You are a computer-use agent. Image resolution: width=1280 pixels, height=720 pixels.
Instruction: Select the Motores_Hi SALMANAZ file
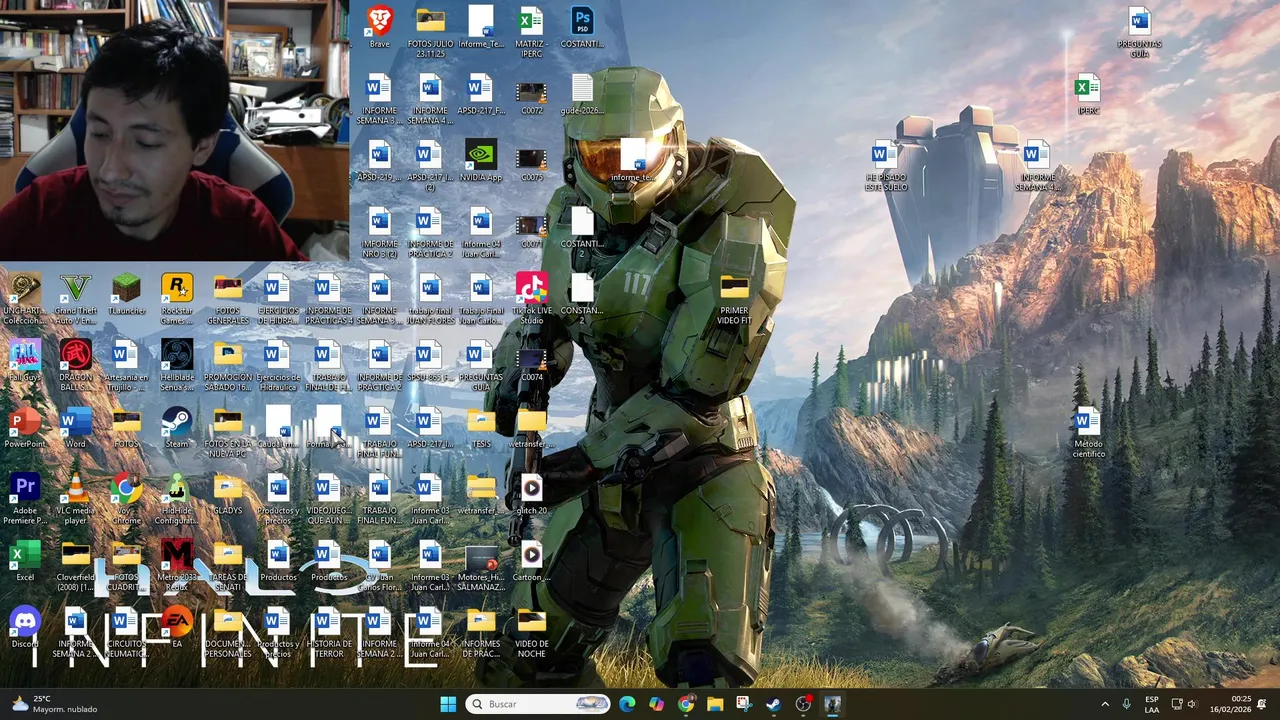click(481, 565)
